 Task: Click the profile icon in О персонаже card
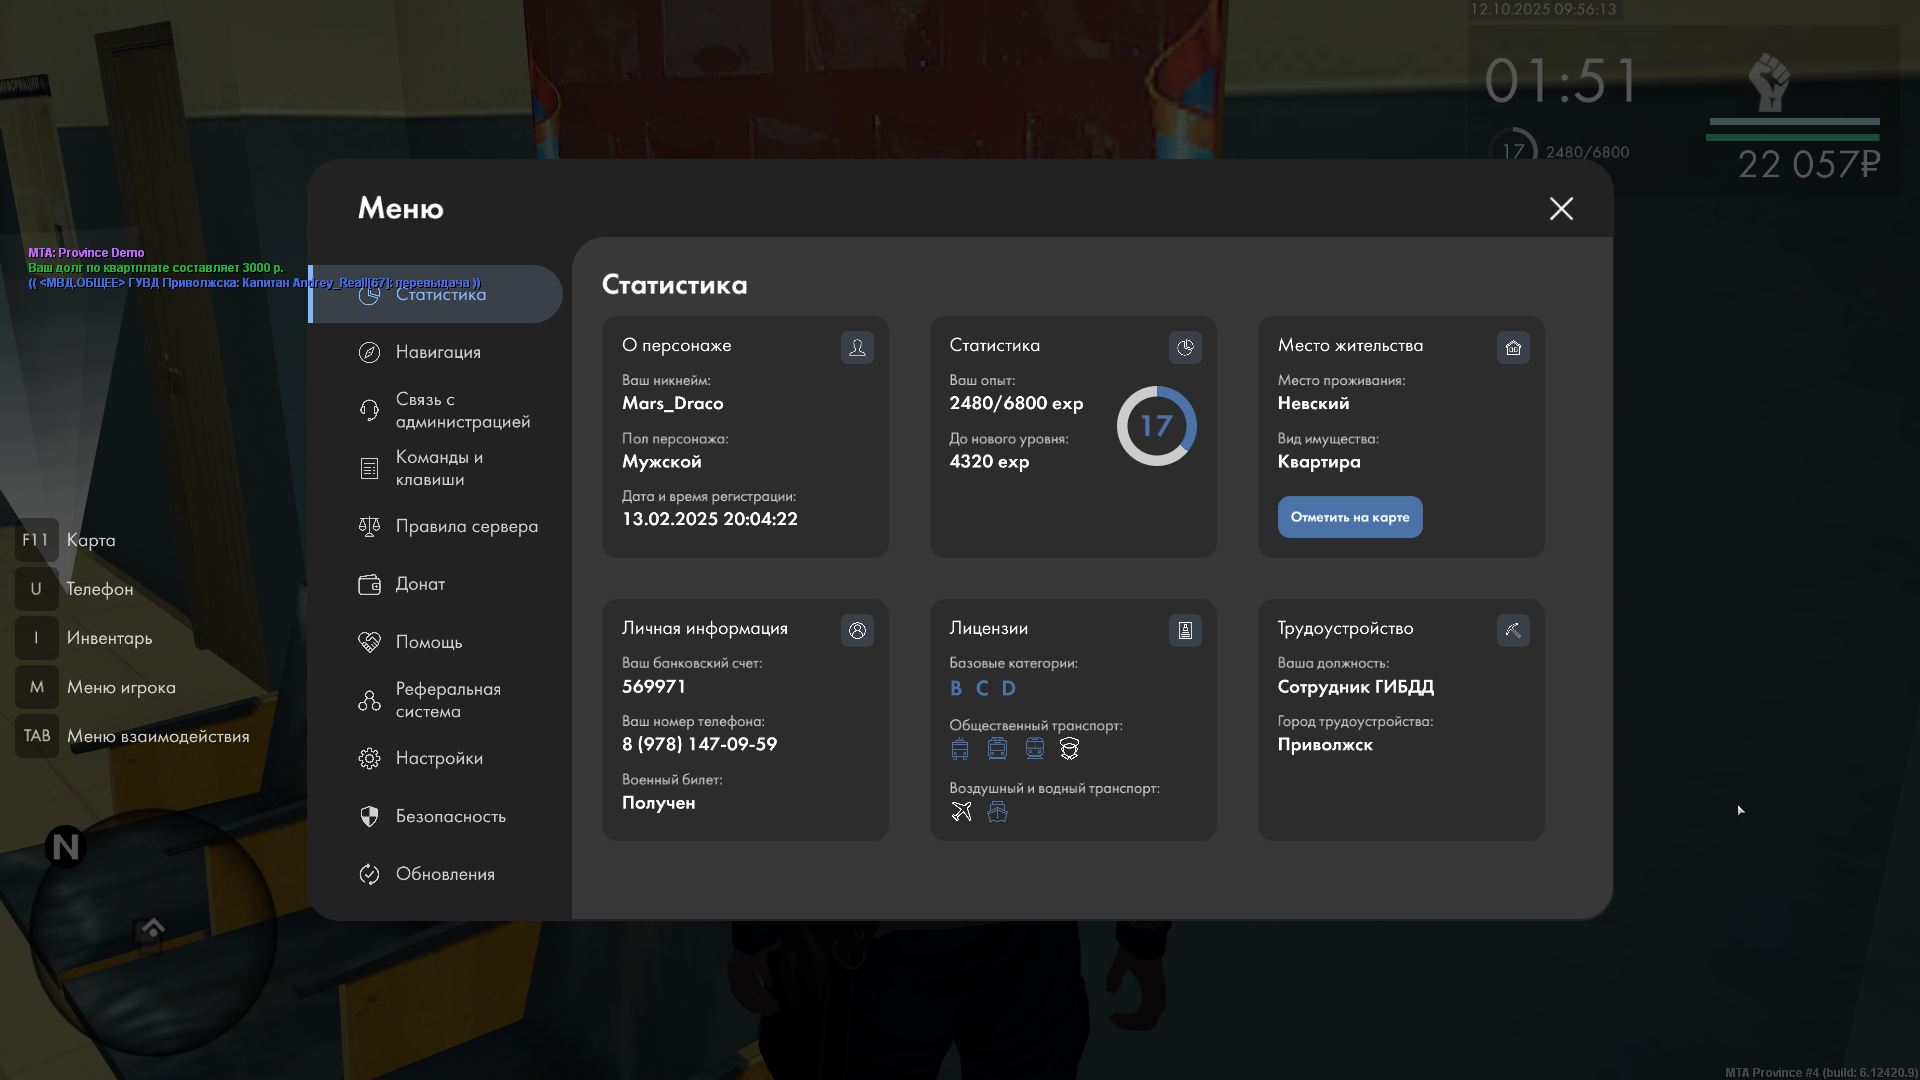click(857, 347)
